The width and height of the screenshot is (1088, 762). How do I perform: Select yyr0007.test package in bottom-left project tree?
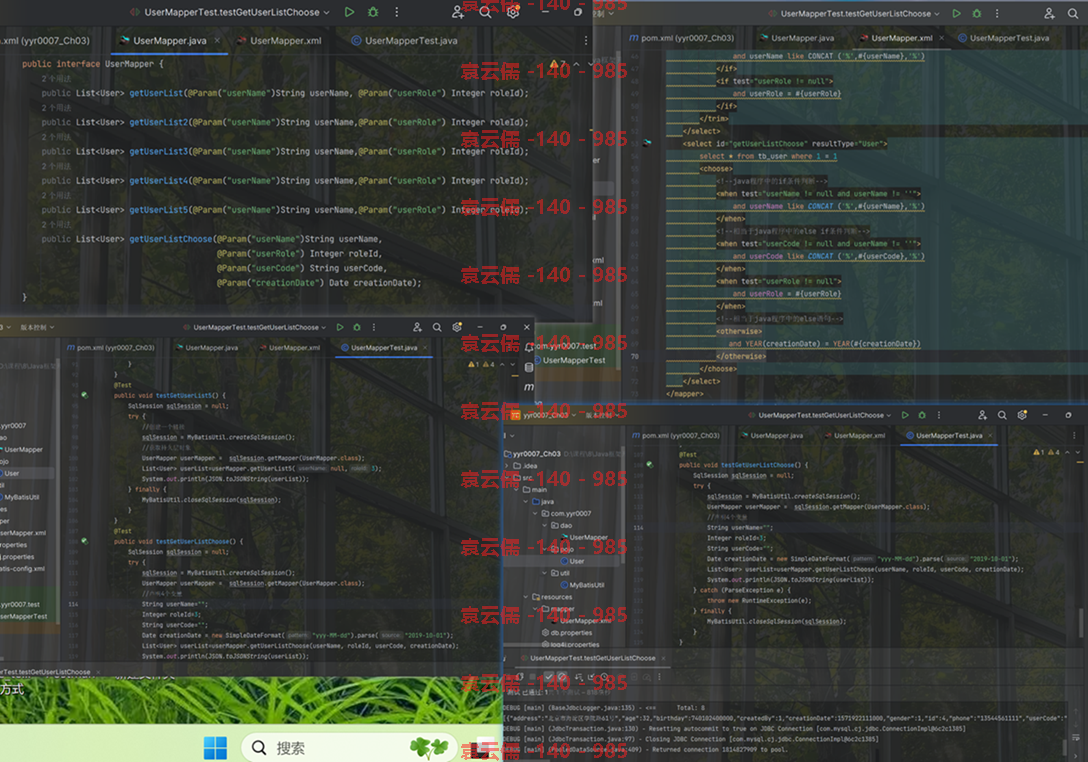click(x=20, y=604)
